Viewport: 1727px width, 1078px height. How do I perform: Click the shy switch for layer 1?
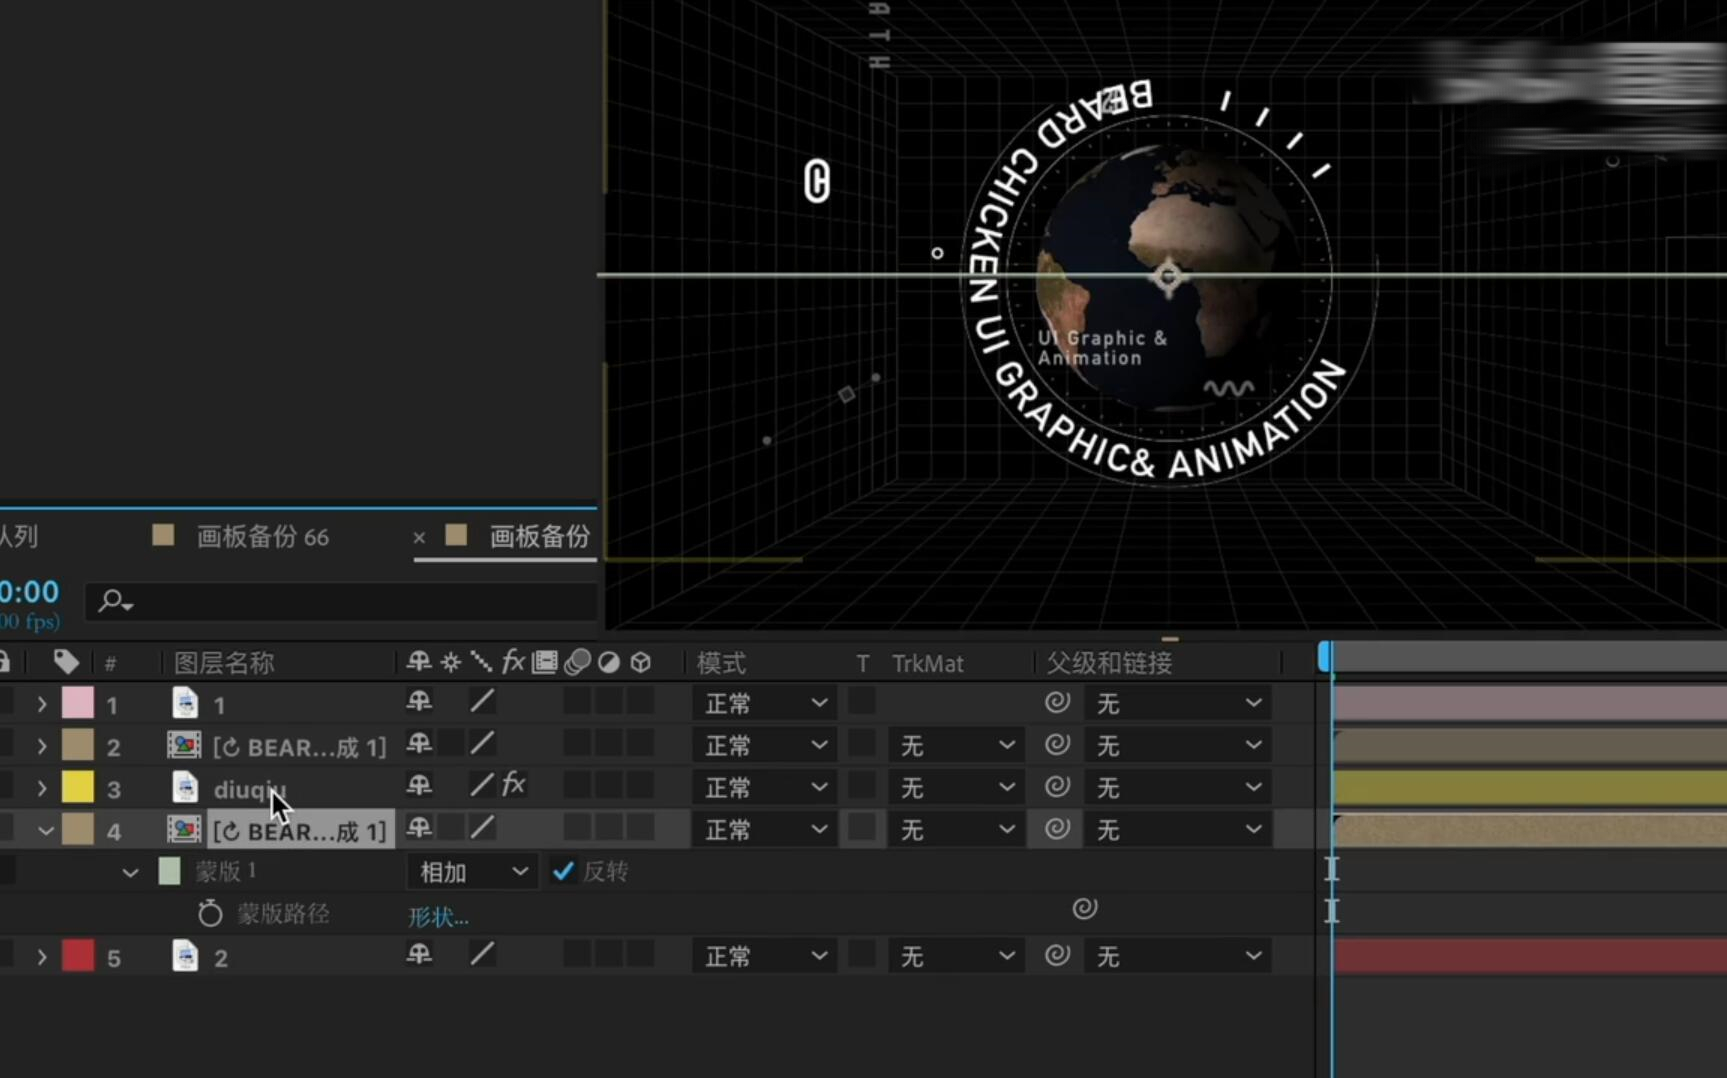click(x=419, y=702)
